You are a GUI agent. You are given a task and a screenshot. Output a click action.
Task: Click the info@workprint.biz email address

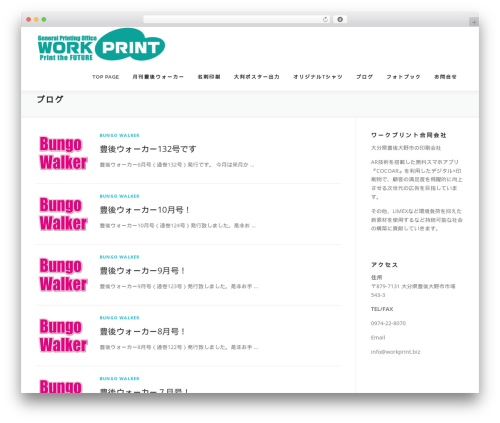point(395,352)
